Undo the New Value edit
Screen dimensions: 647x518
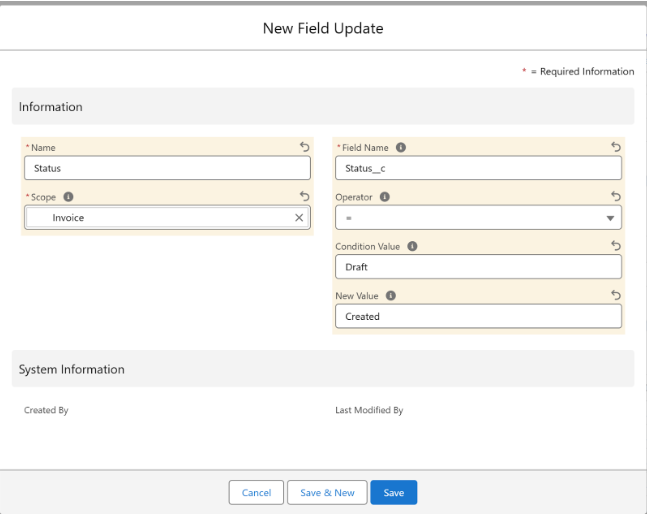pos(616,295)
